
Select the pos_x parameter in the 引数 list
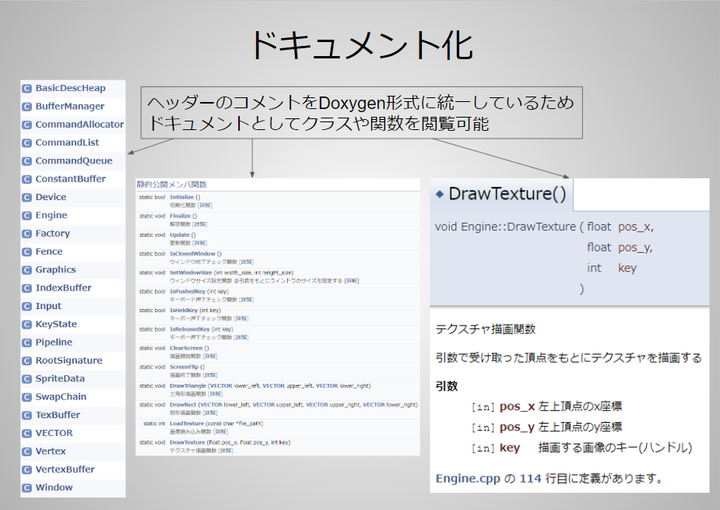tap(517, 406)
